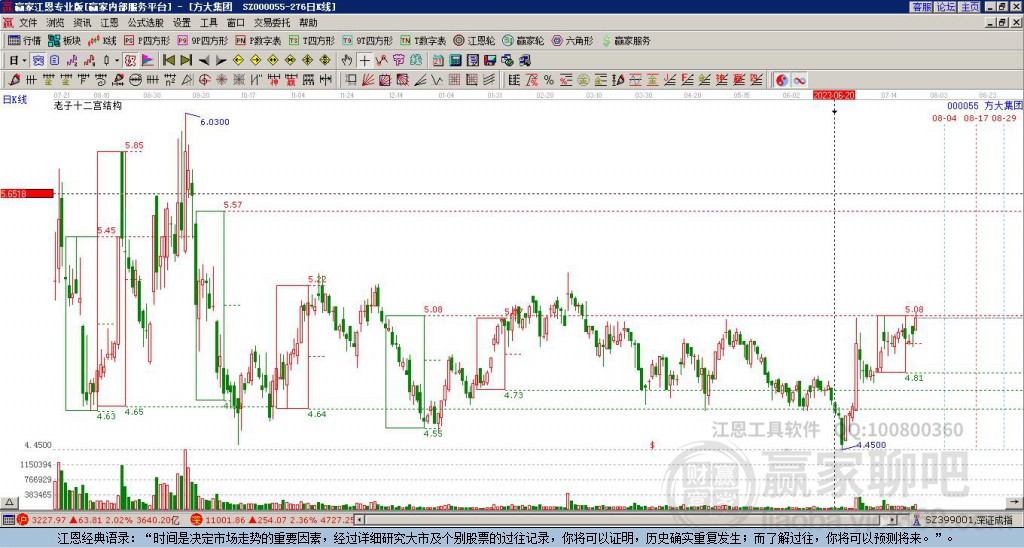Jump to first bar arrow icon

[169, 61]
